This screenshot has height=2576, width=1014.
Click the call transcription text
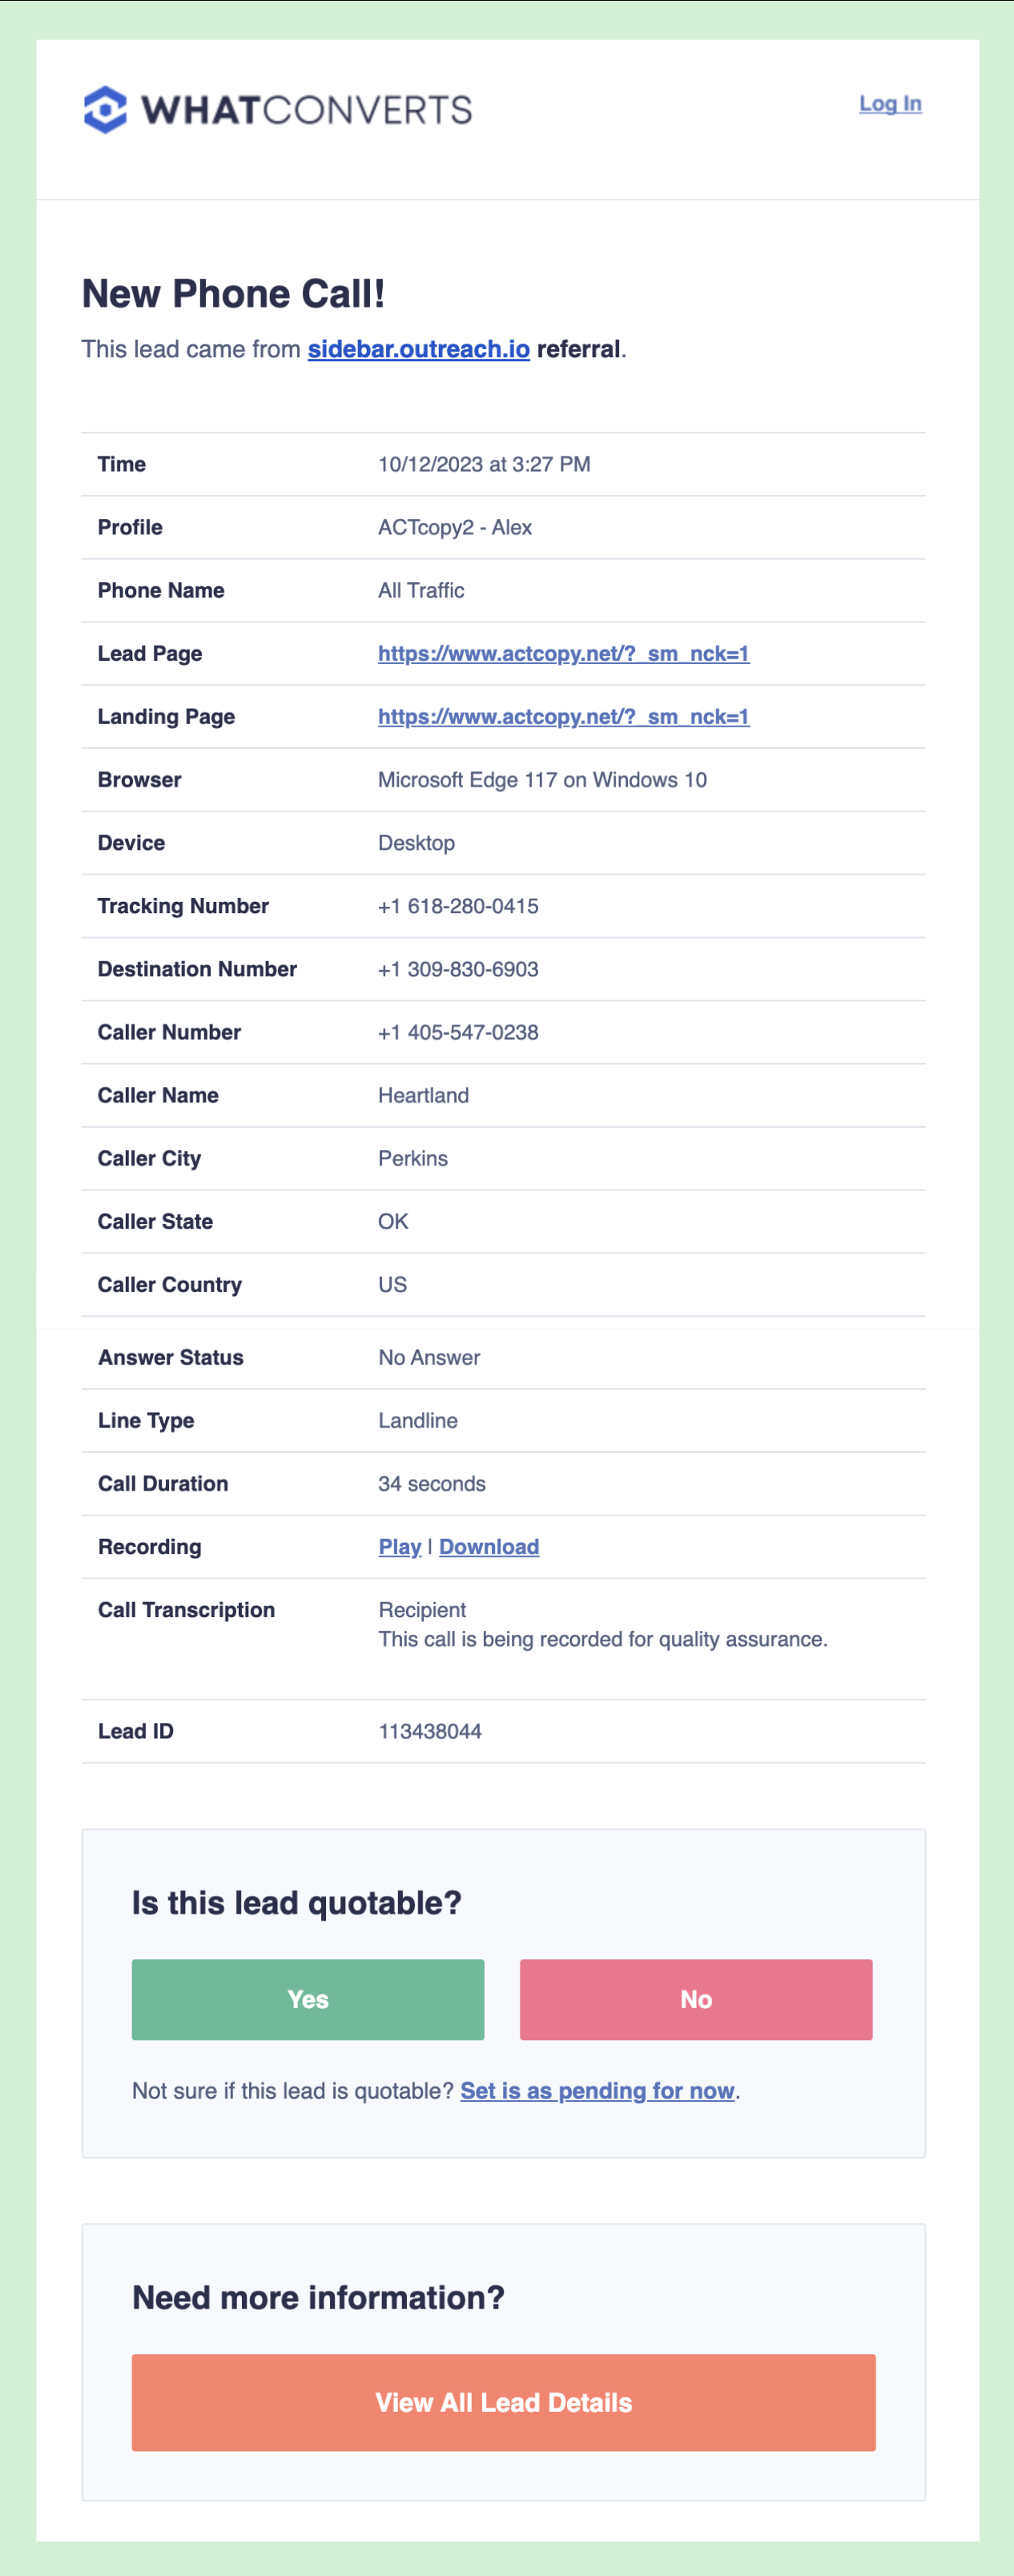click(602, 1639)
